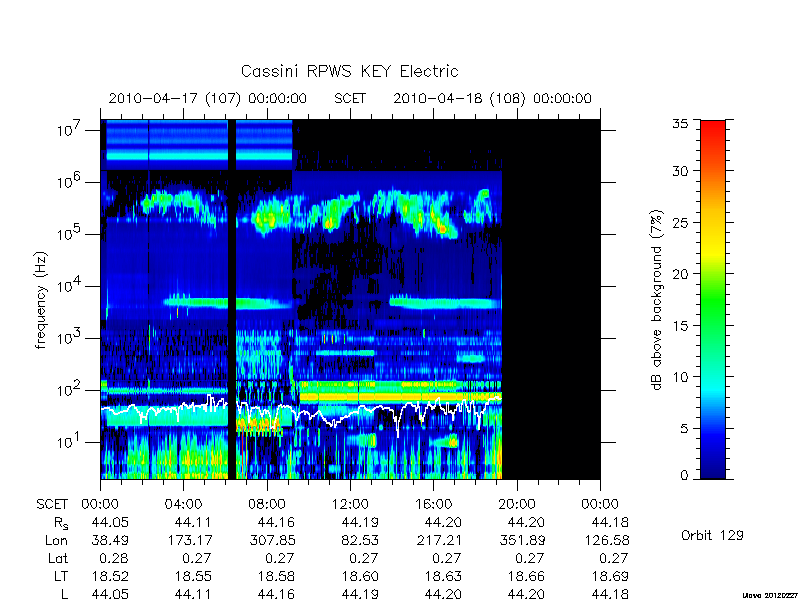Click the y-axis label '10⁷'
Viewport: 800px width, 600px height.
pos(70,129)
